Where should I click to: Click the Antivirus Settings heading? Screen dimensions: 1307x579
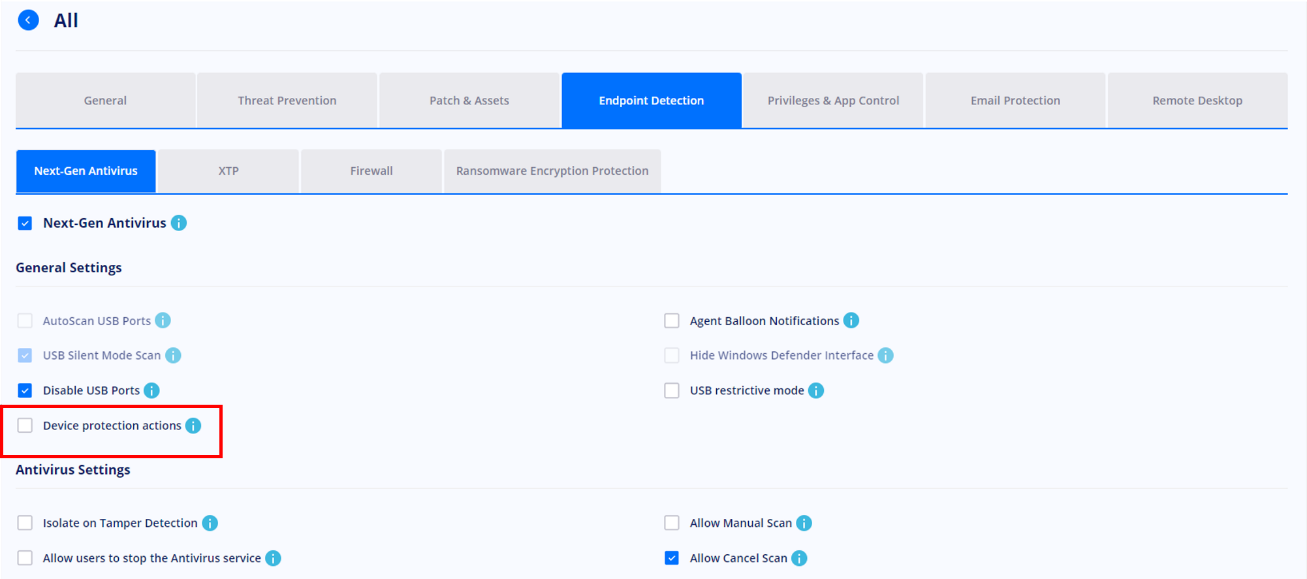(x=73, y=470)
